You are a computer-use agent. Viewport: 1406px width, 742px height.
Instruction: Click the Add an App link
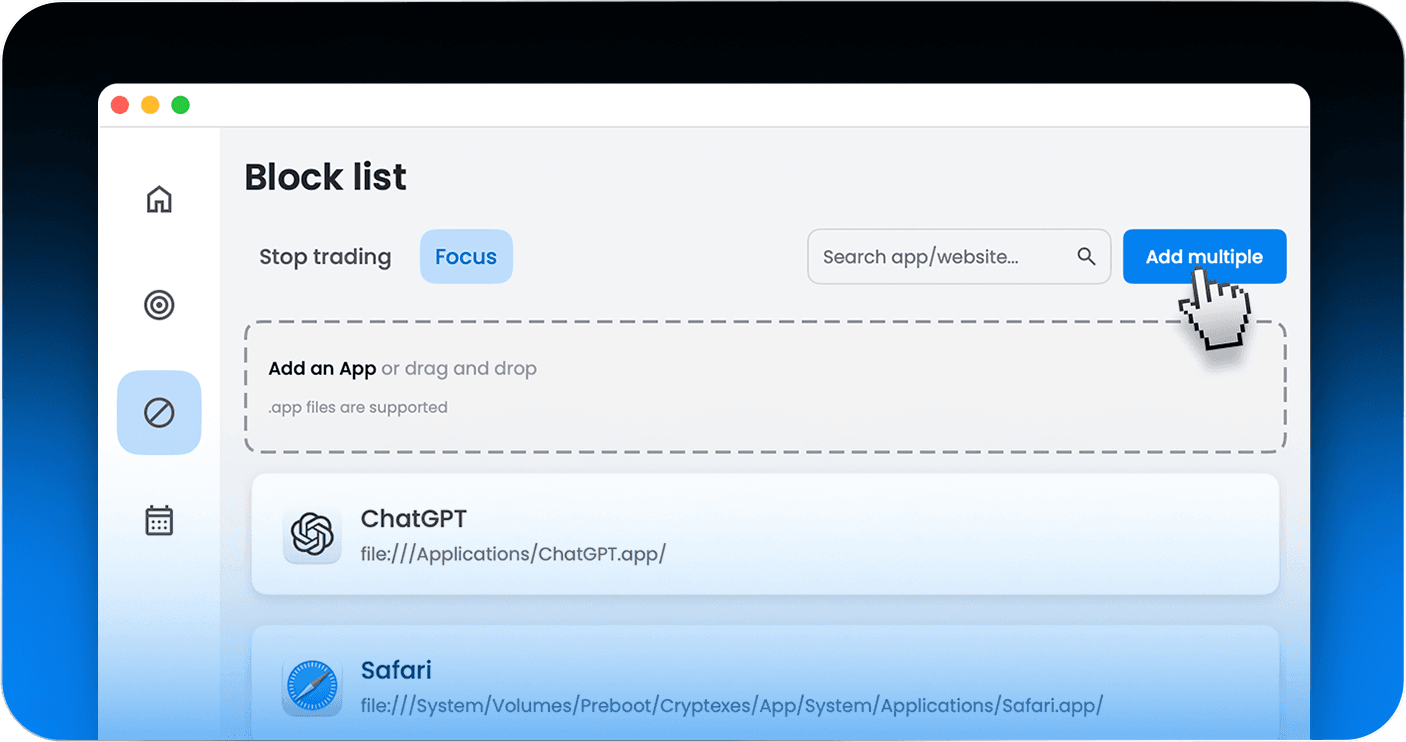322,368
